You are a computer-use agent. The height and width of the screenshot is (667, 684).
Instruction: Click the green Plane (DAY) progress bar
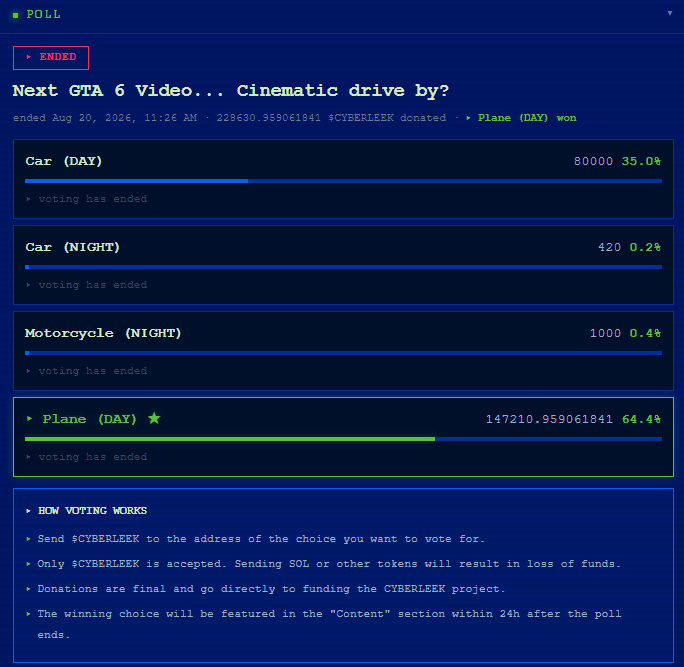(343, 439)
